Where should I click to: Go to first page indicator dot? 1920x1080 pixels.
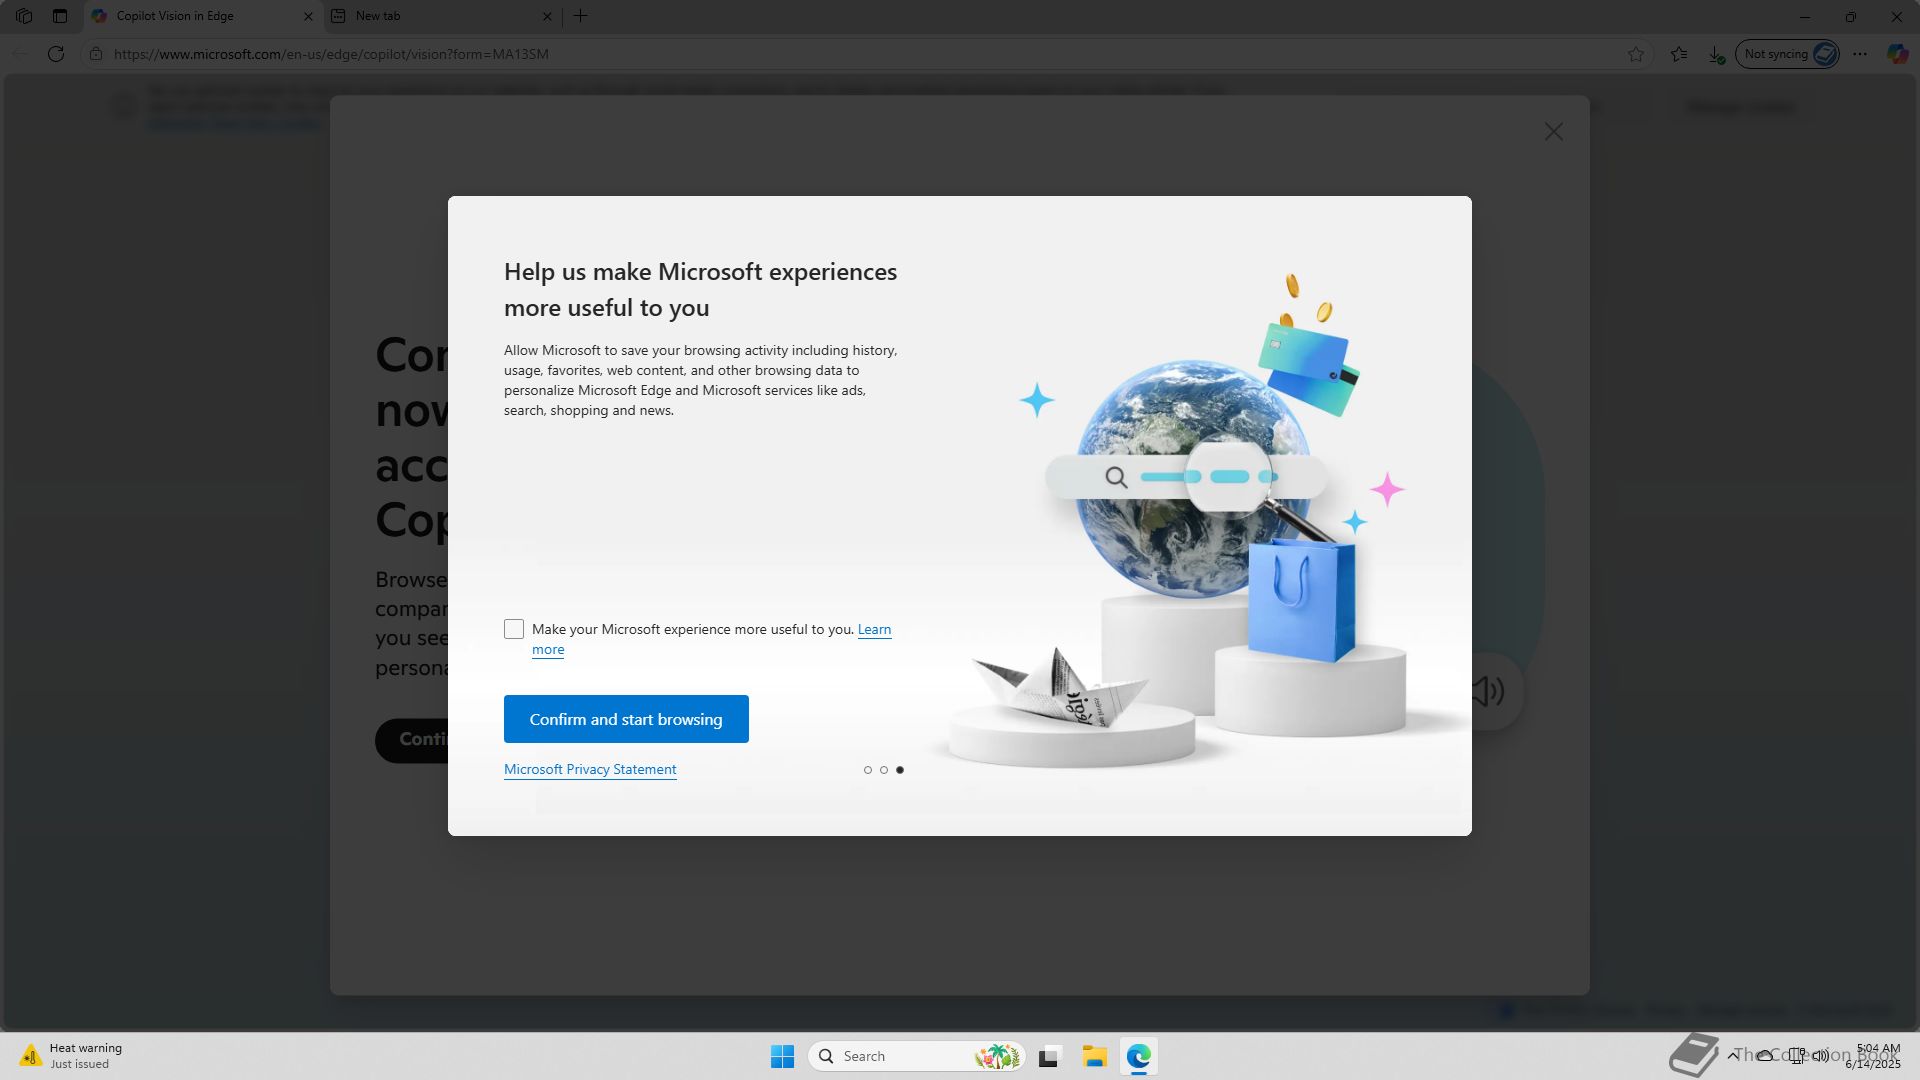(x=868, y=770)
